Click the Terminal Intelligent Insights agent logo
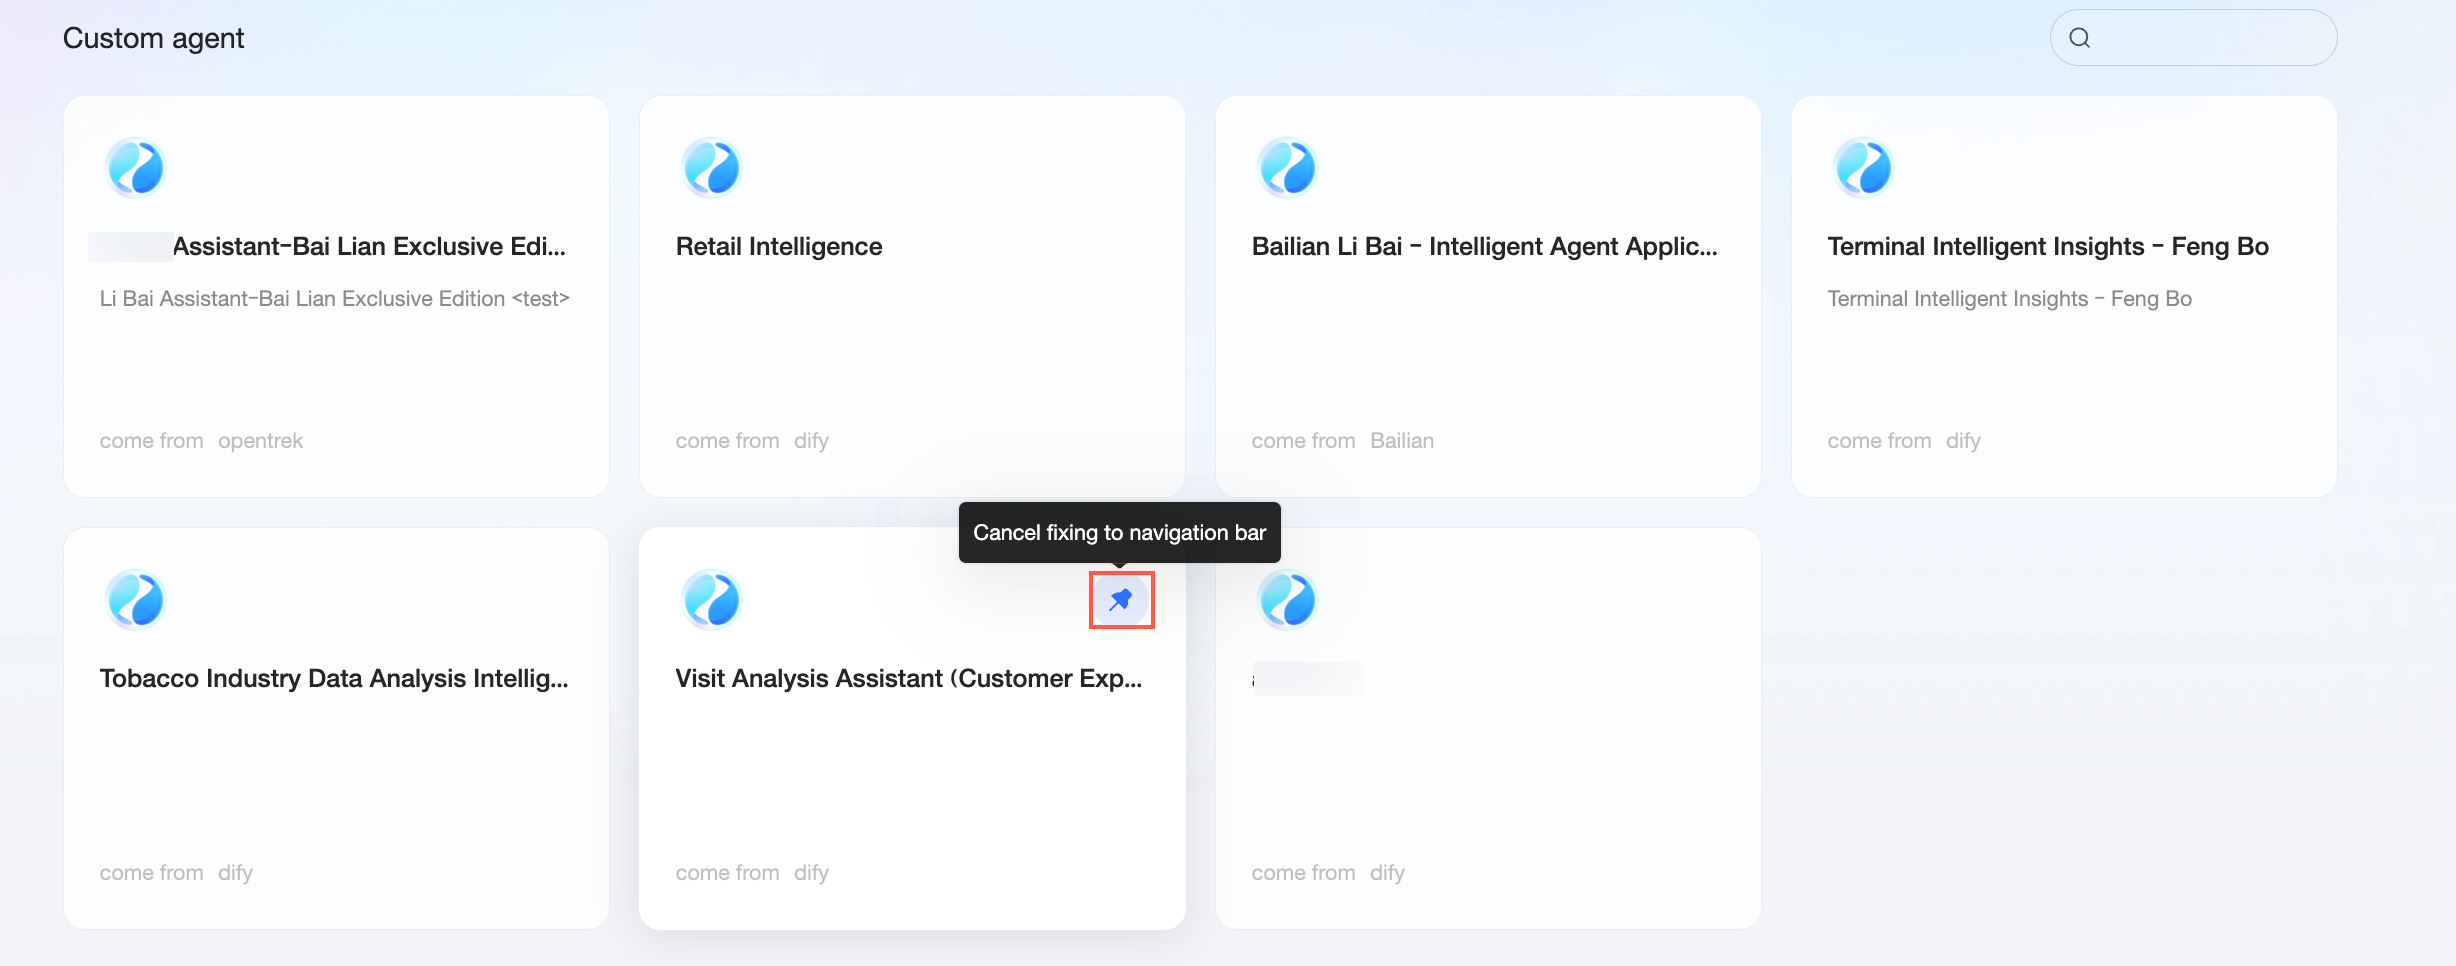Viewport: 2456px width, 966px height. click(1863, 168)
